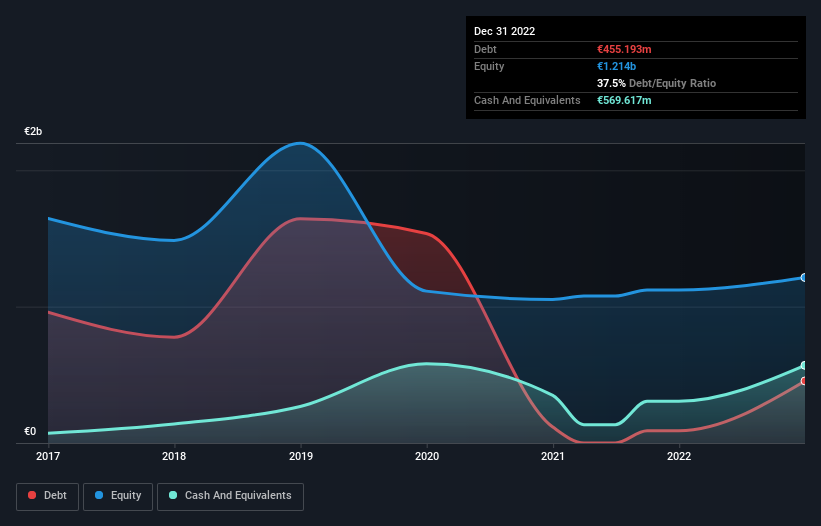The image size is (821, 526).
Task: Select the Debt endpoint marker at Dec 2022
Action: 804,381
